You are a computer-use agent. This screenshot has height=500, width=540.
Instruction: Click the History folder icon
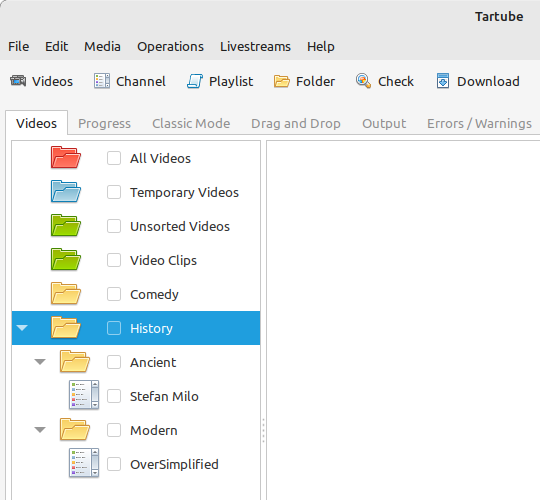click(66, 327)
